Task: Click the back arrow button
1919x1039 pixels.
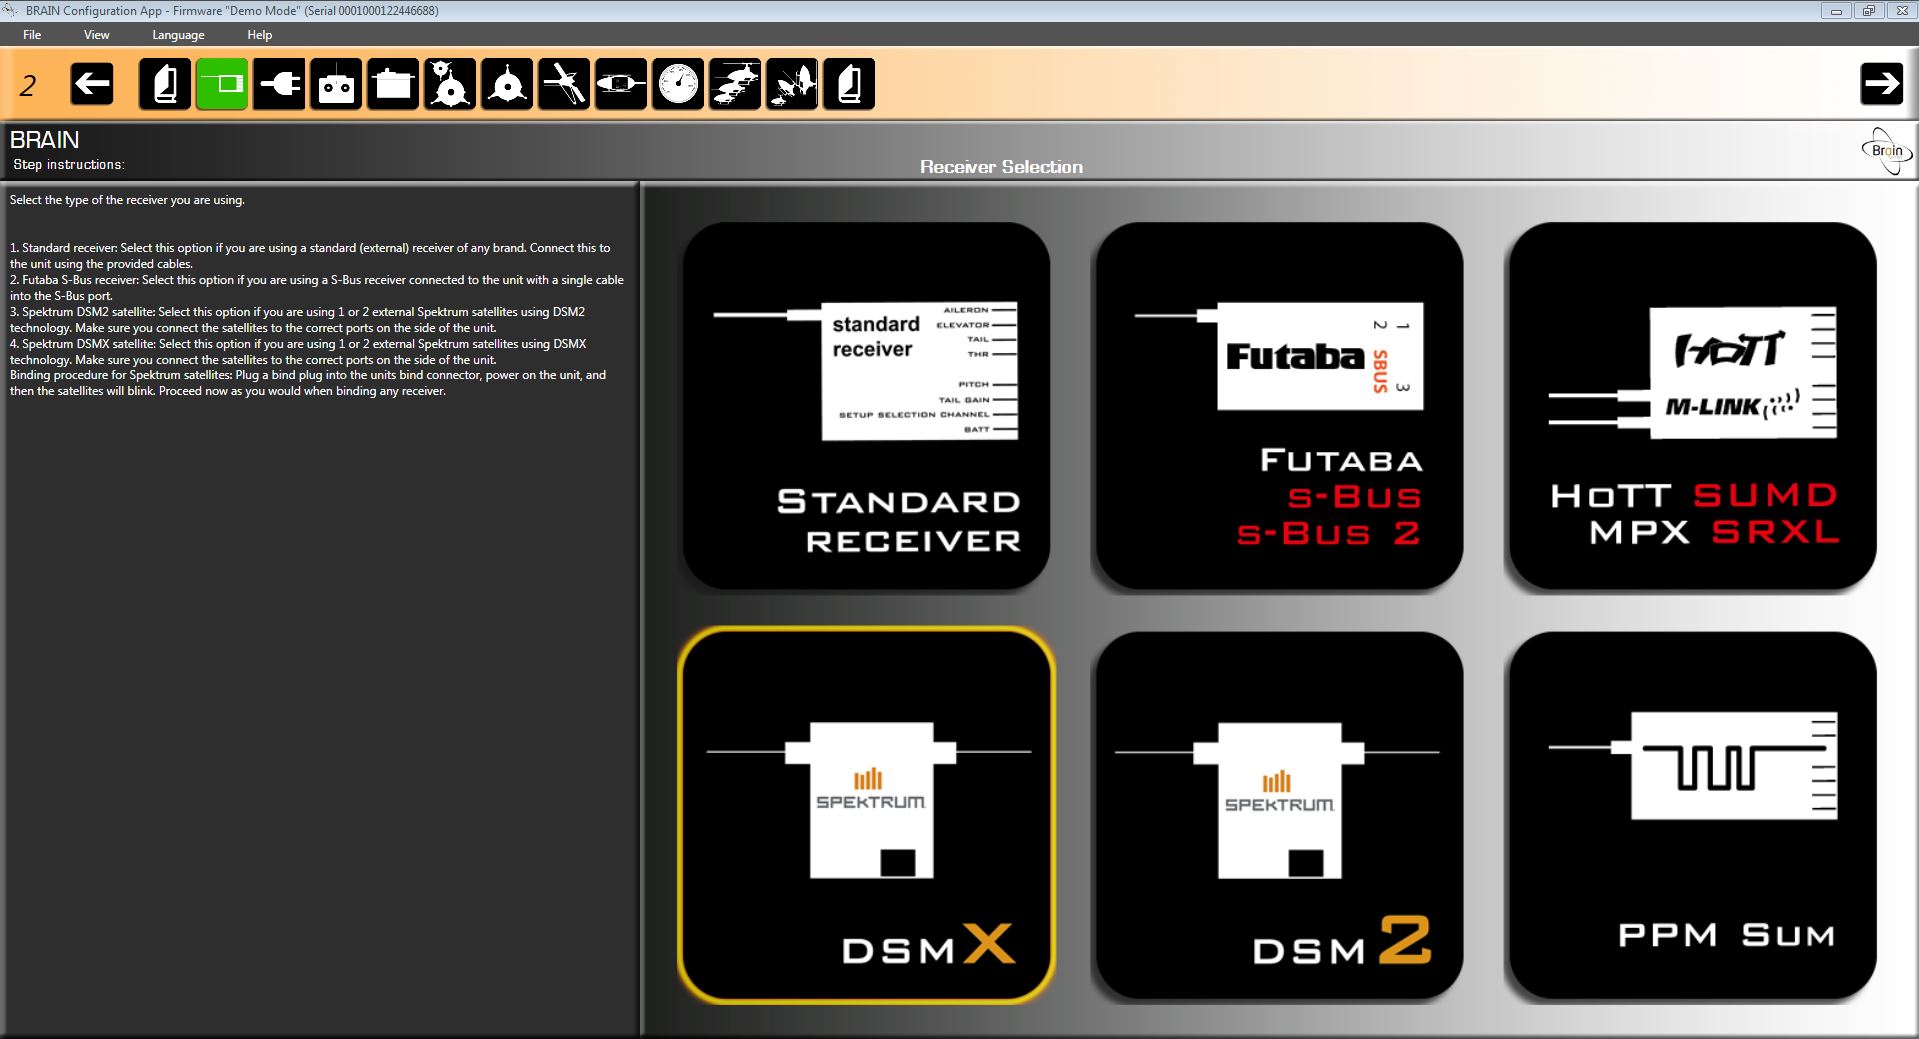Action: click(92, 84)
